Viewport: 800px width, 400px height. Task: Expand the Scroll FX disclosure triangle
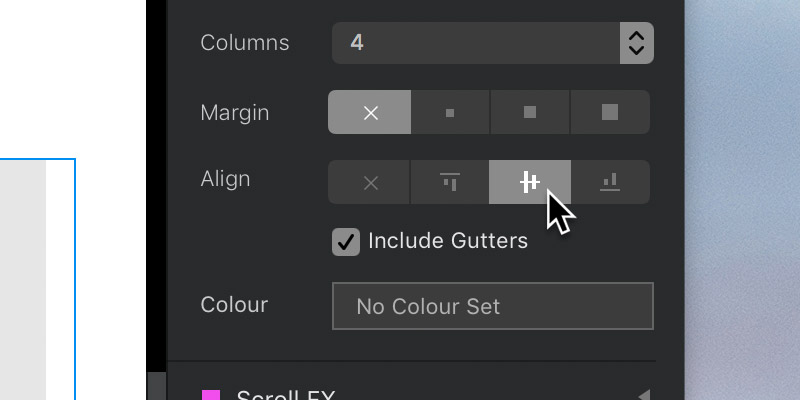click(x=644, y=395)
